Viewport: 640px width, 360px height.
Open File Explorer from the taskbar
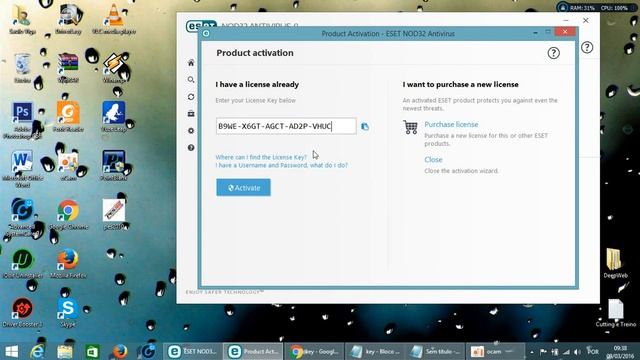tap(64, 351)
